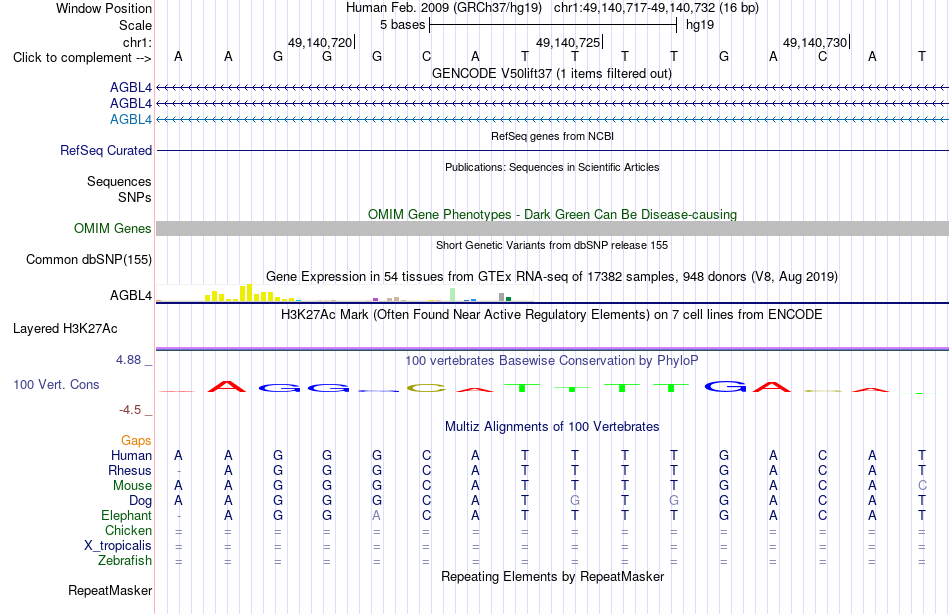
Task: Click the chr1 position text in header
Action: point(656,8)
